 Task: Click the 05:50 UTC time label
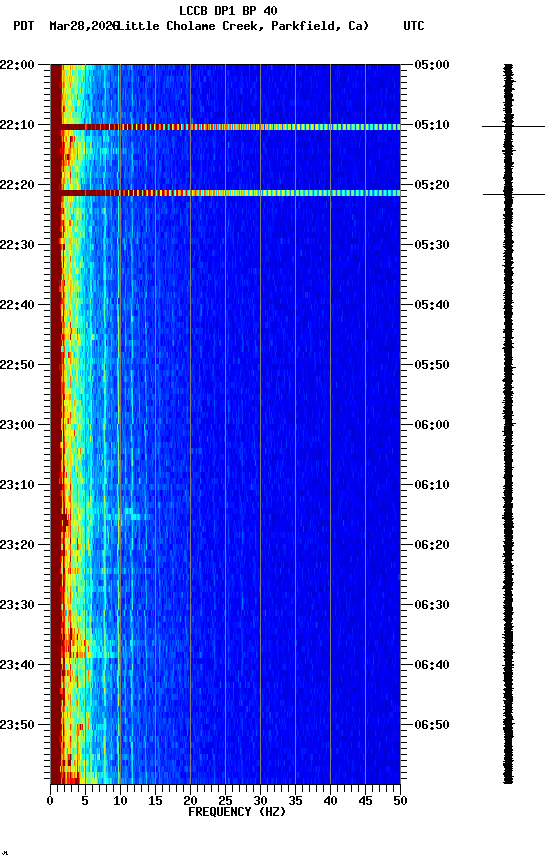432,365
